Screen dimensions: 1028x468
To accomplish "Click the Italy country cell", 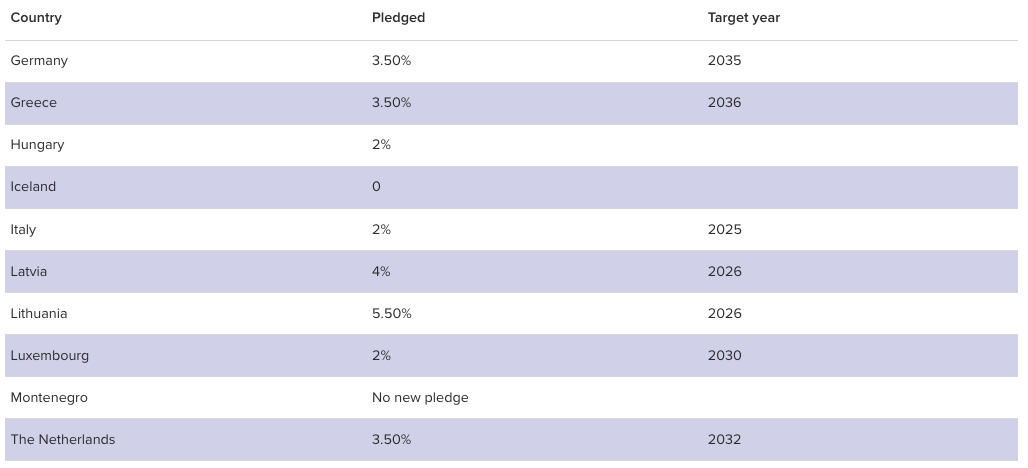I will coord(23,230).
